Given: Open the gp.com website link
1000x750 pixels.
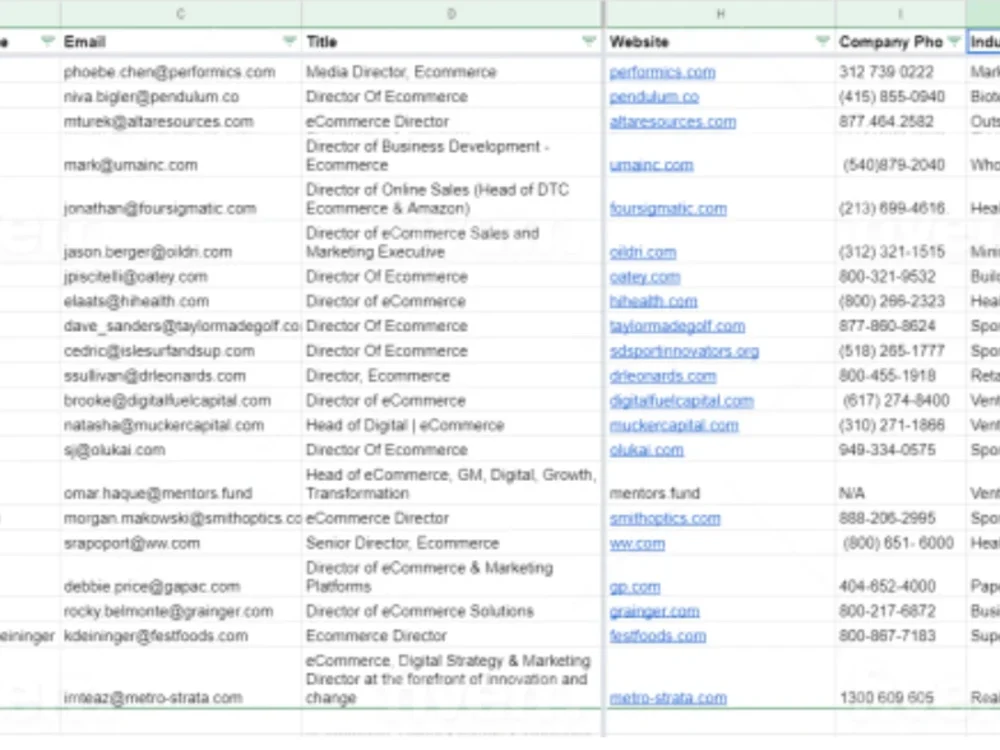Looking at the screenshot, I should pyautogui.click(x=635, y=587).
